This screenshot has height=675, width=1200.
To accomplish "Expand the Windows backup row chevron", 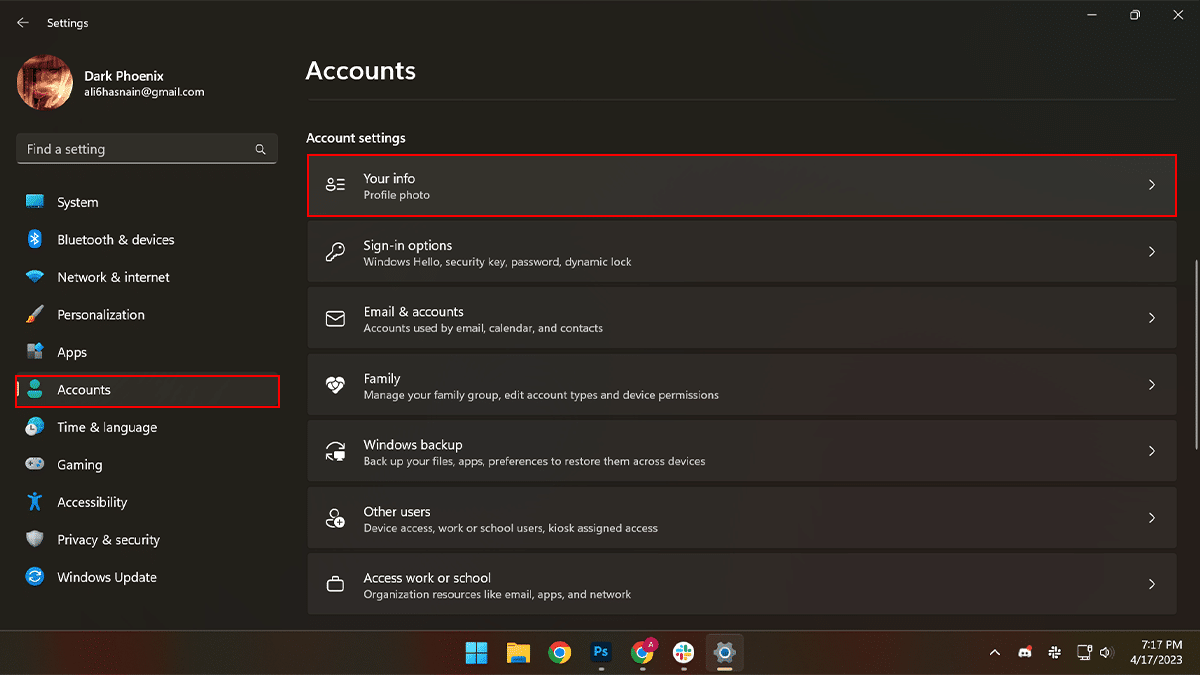I will pyautogui.click(x=1151, y=451).
